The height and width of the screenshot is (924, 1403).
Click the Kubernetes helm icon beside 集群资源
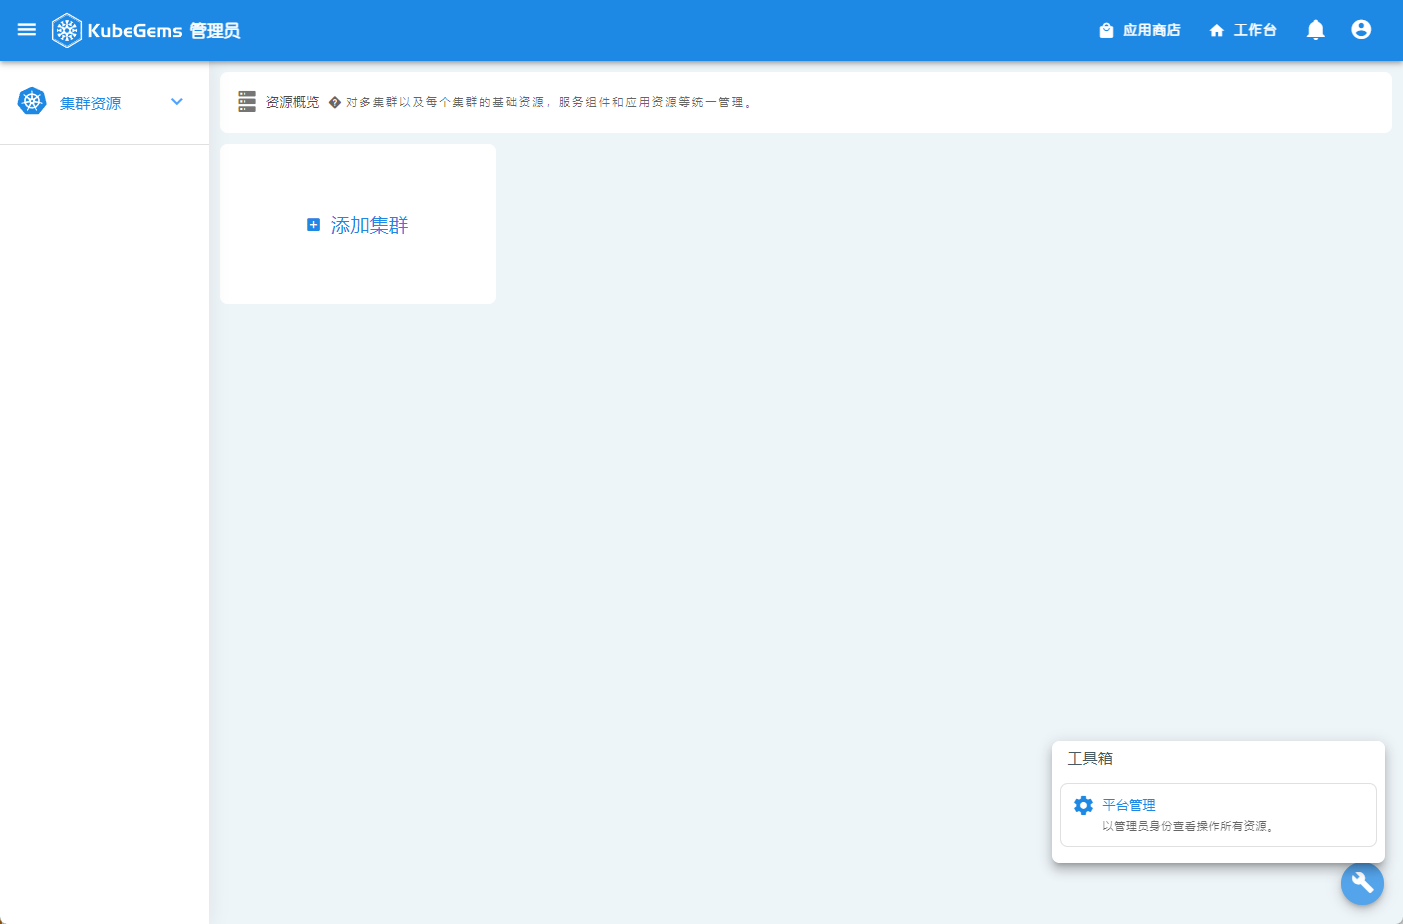coord(32,101)
